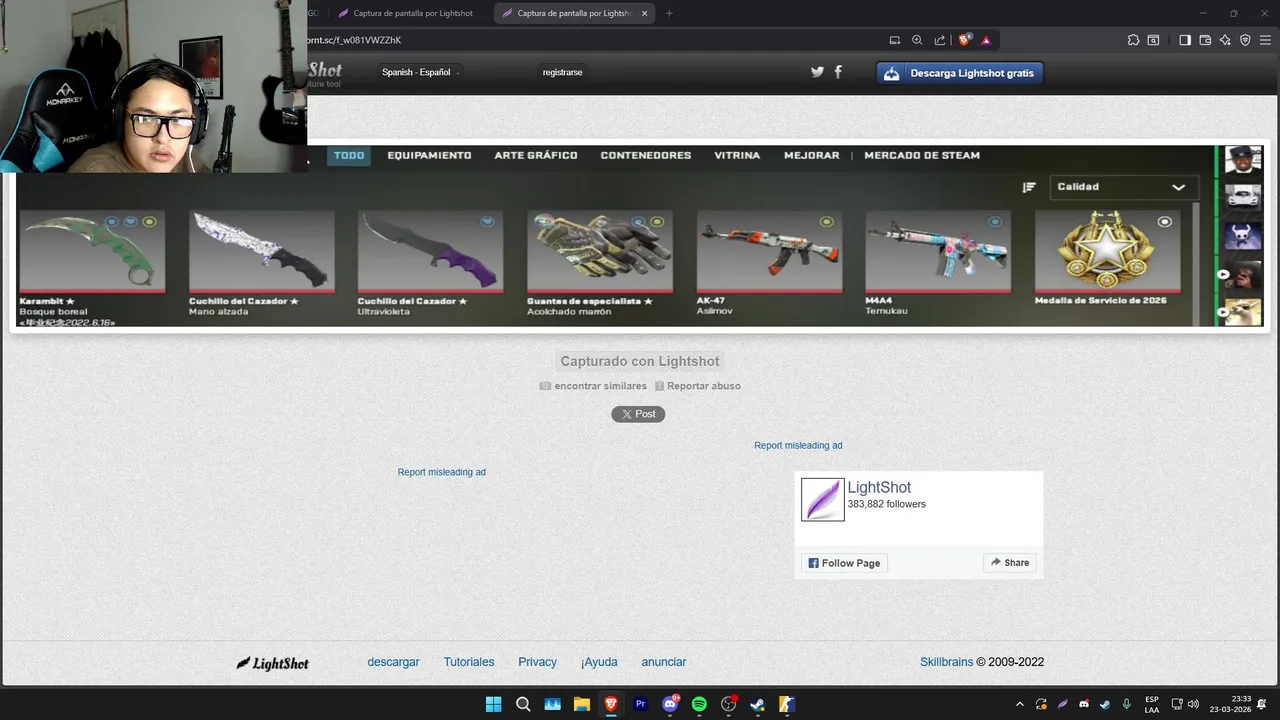Click the volume speaker icon in tray

[1193, 704]
